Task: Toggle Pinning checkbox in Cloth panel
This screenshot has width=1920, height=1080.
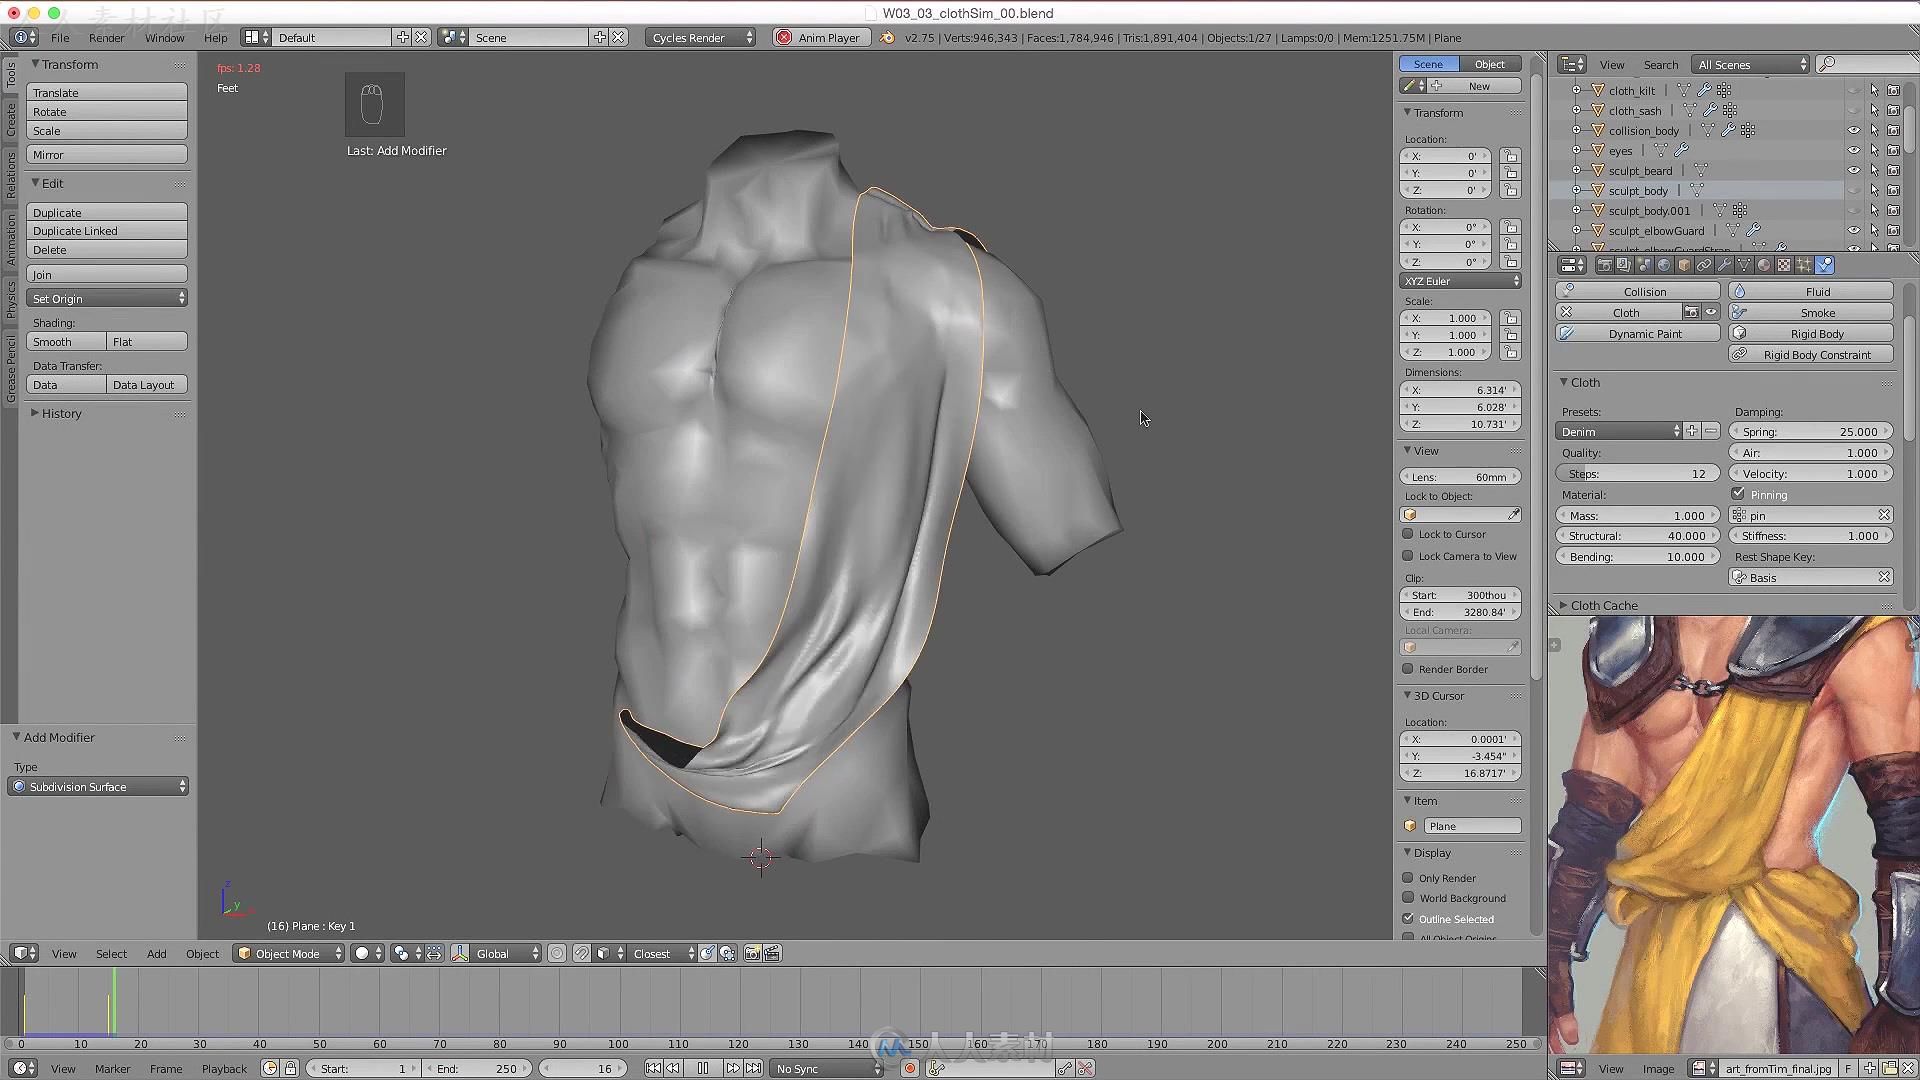Action: point(1739,493)
